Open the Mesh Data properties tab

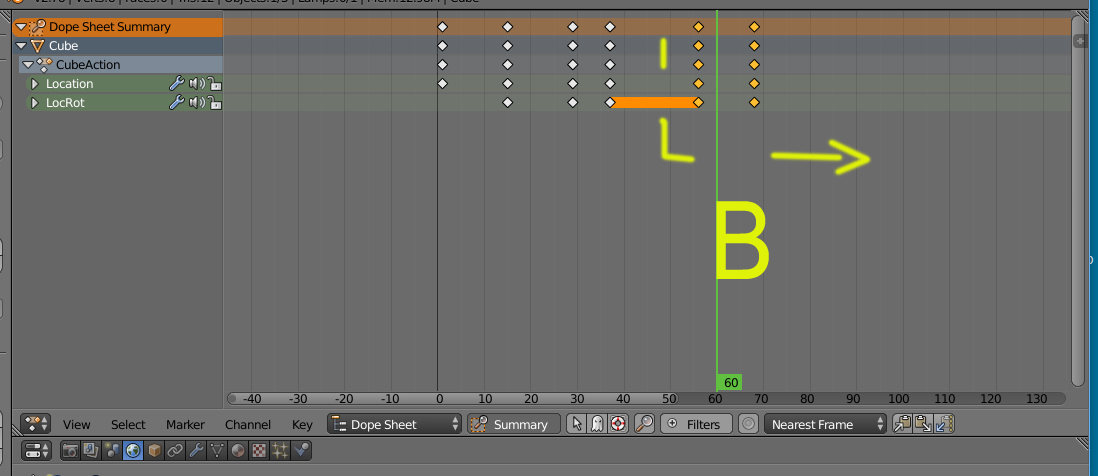(x=217, y=450)
